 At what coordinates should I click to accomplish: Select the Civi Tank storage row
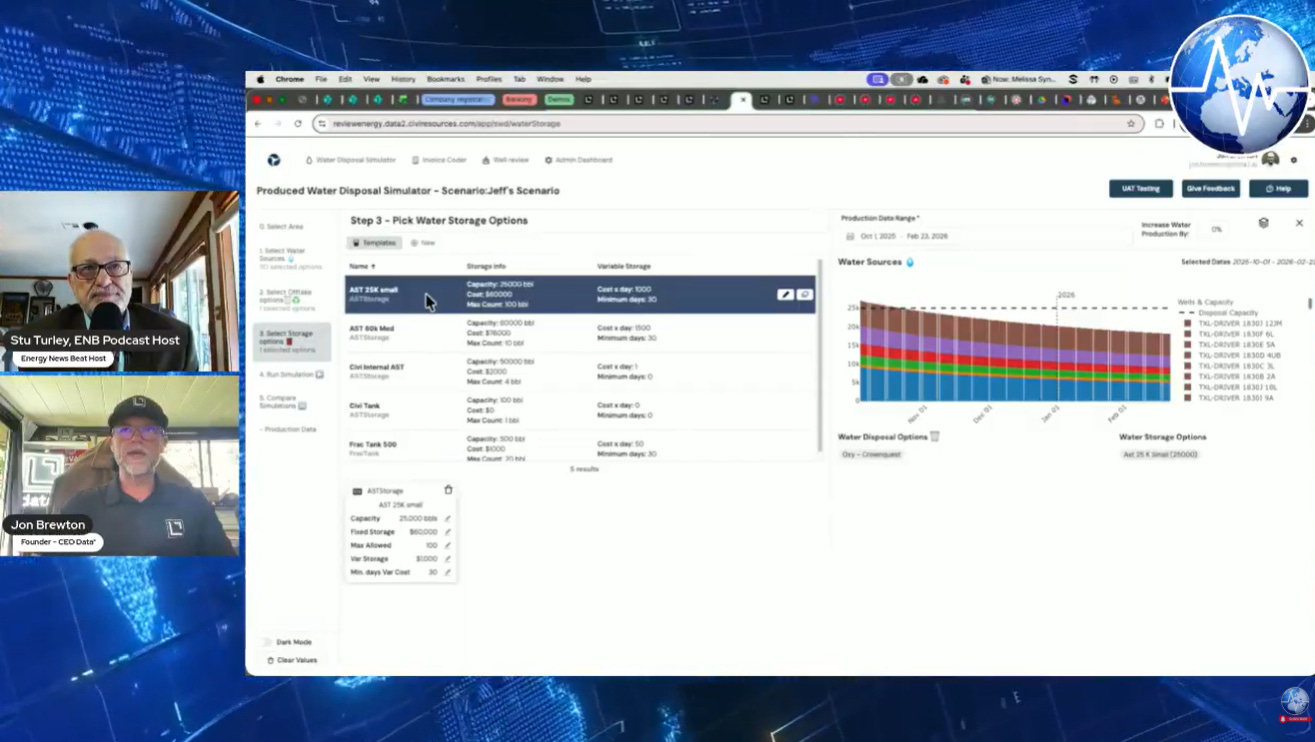coord(580,410)
